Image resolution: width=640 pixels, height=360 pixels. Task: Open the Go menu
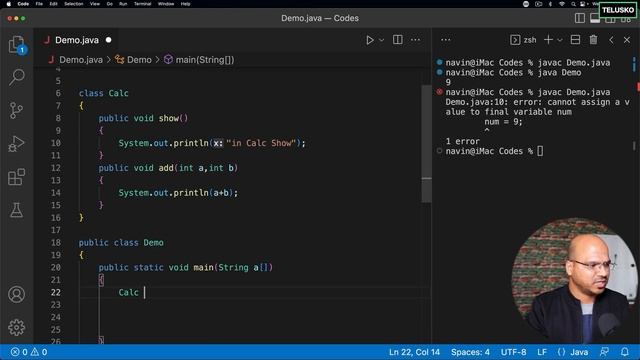(109, 4)
